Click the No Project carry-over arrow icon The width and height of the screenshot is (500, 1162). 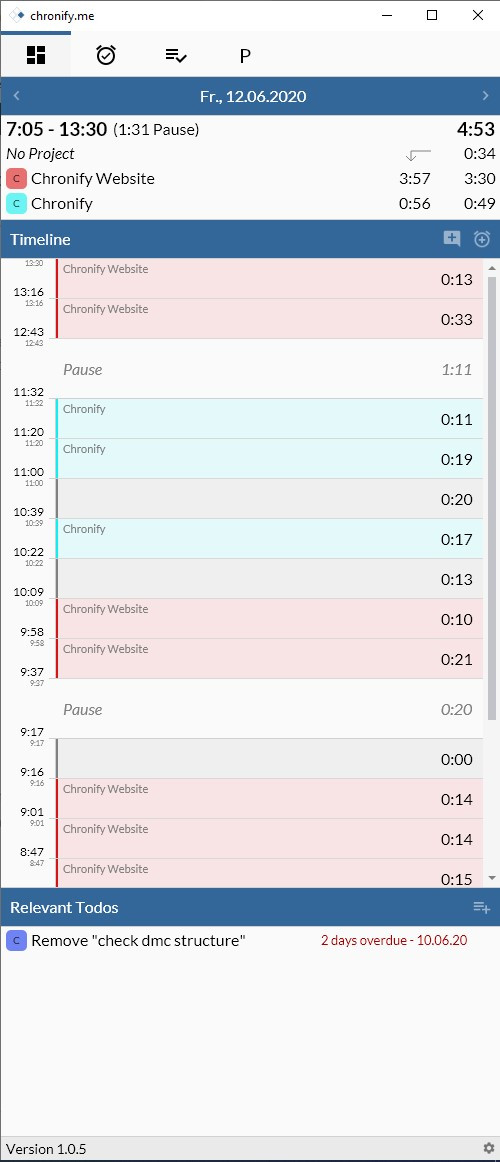coord(419,154)
